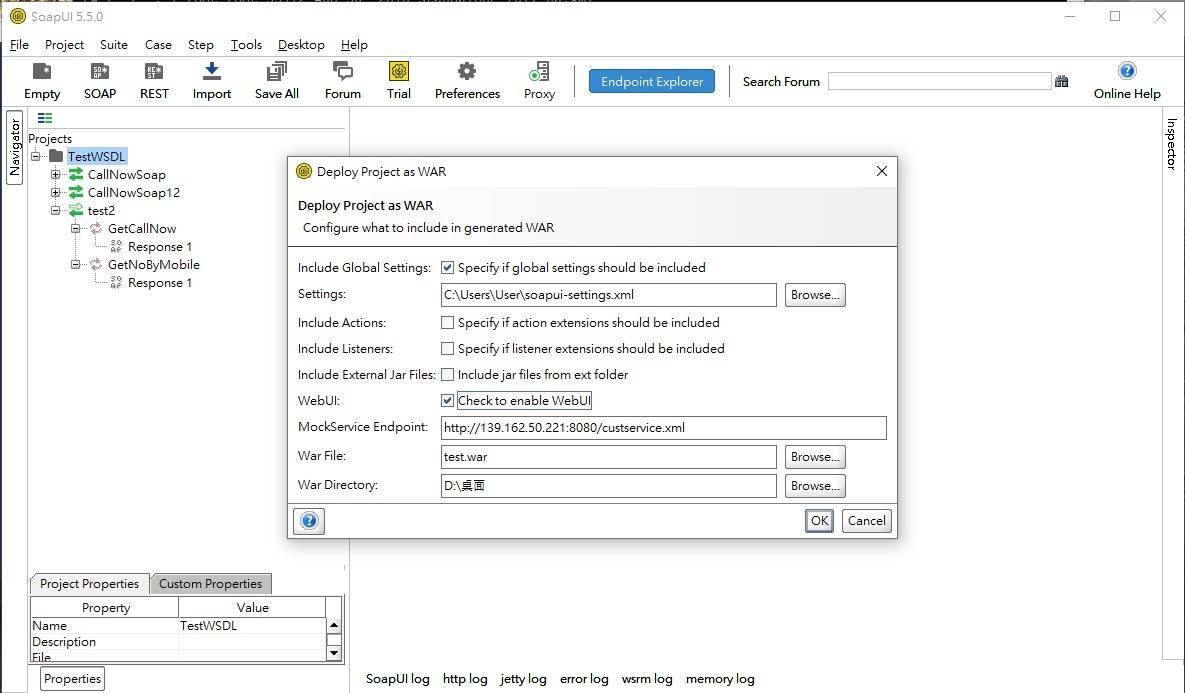1185x693 pixels.
Task: Browse for the Settings file
Action: click(x=815, y=295)
